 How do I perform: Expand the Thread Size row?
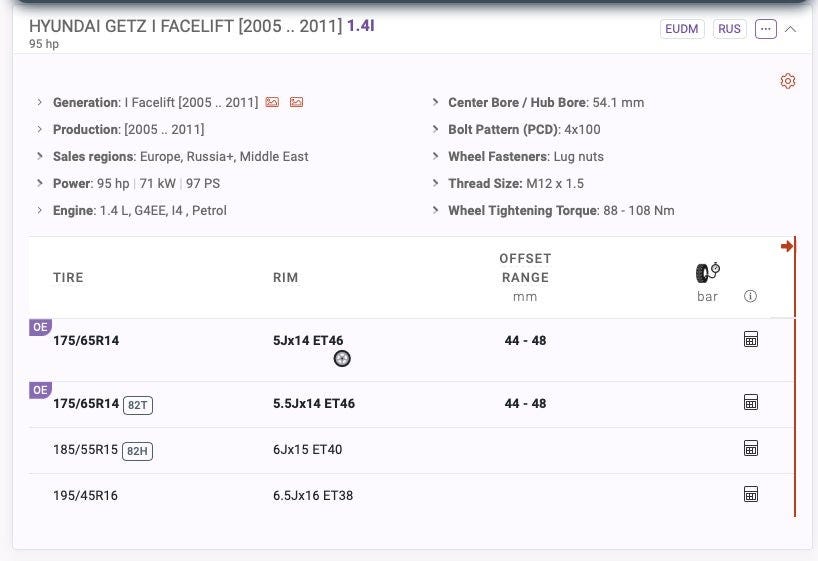[435, 184]
